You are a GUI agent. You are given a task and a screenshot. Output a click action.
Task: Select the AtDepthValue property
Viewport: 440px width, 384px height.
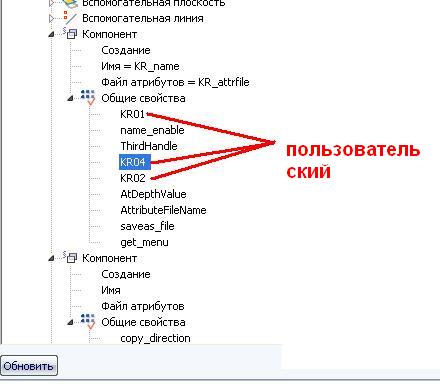(153, 194)
